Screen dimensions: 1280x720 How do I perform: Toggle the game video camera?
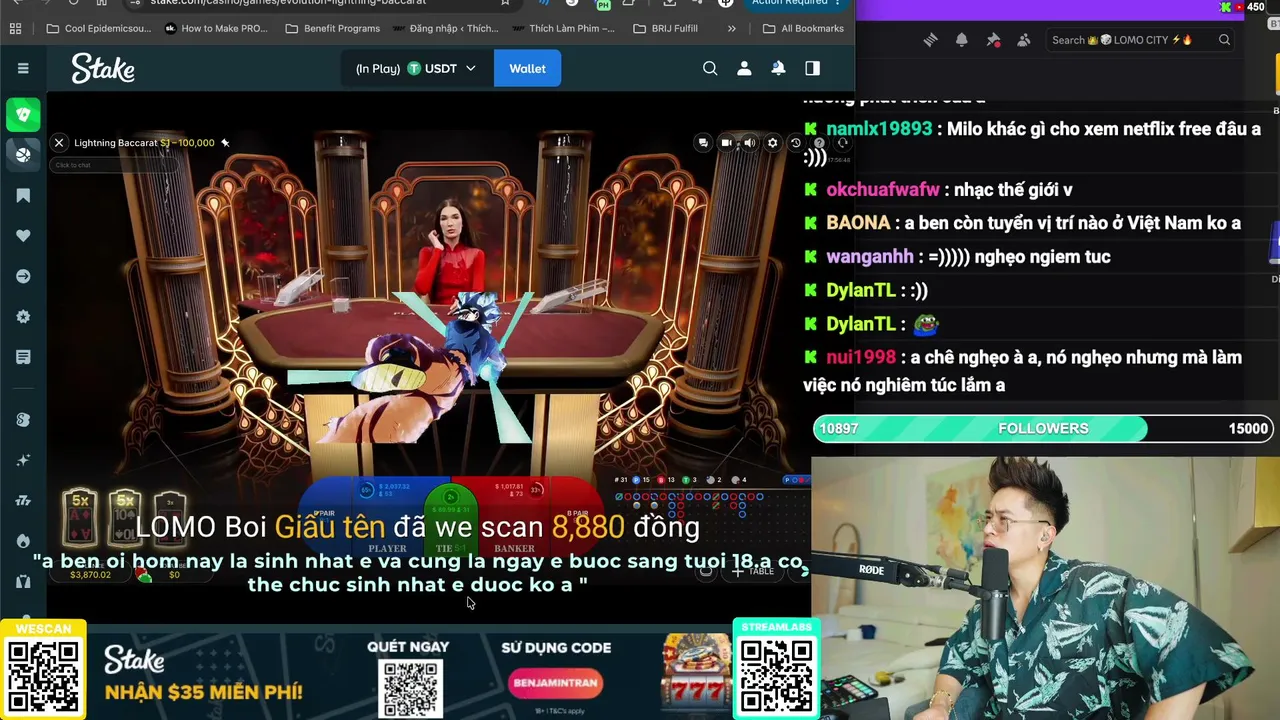pos(727,143)
